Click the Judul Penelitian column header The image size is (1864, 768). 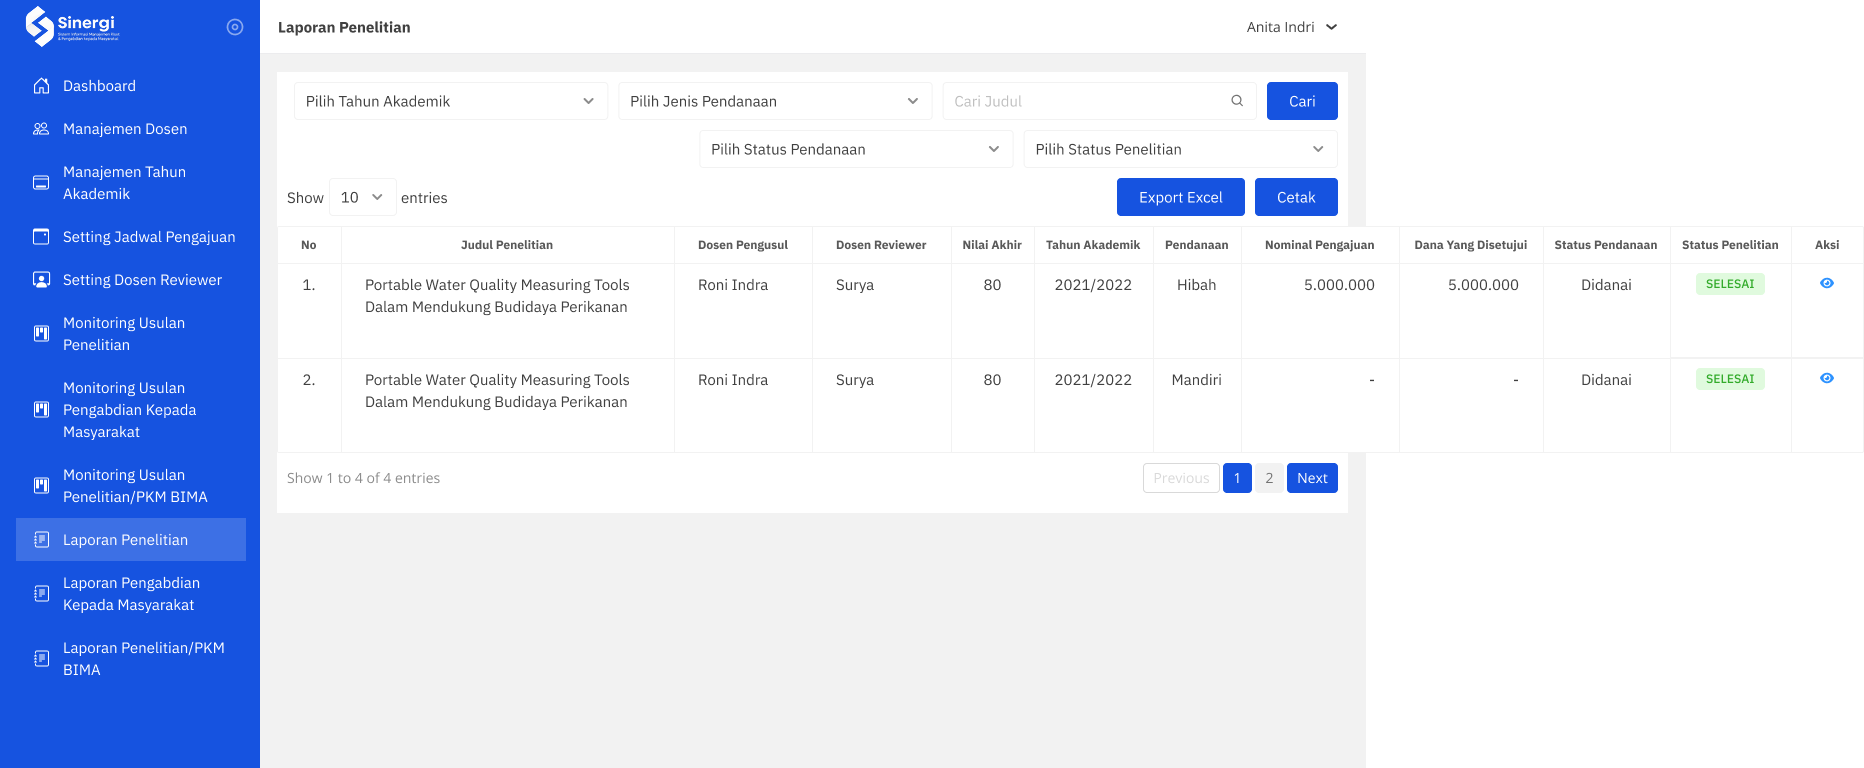click(x=507, y=245)
